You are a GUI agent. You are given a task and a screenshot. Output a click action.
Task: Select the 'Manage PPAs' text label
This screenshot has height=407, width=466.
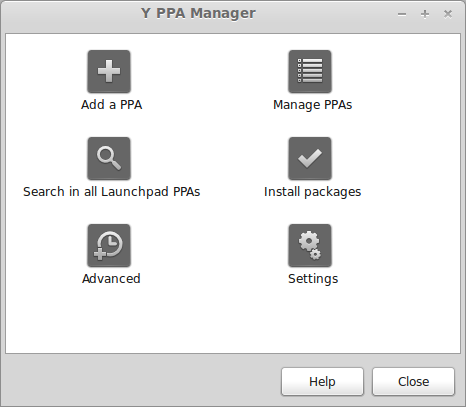tap(312, 105)
